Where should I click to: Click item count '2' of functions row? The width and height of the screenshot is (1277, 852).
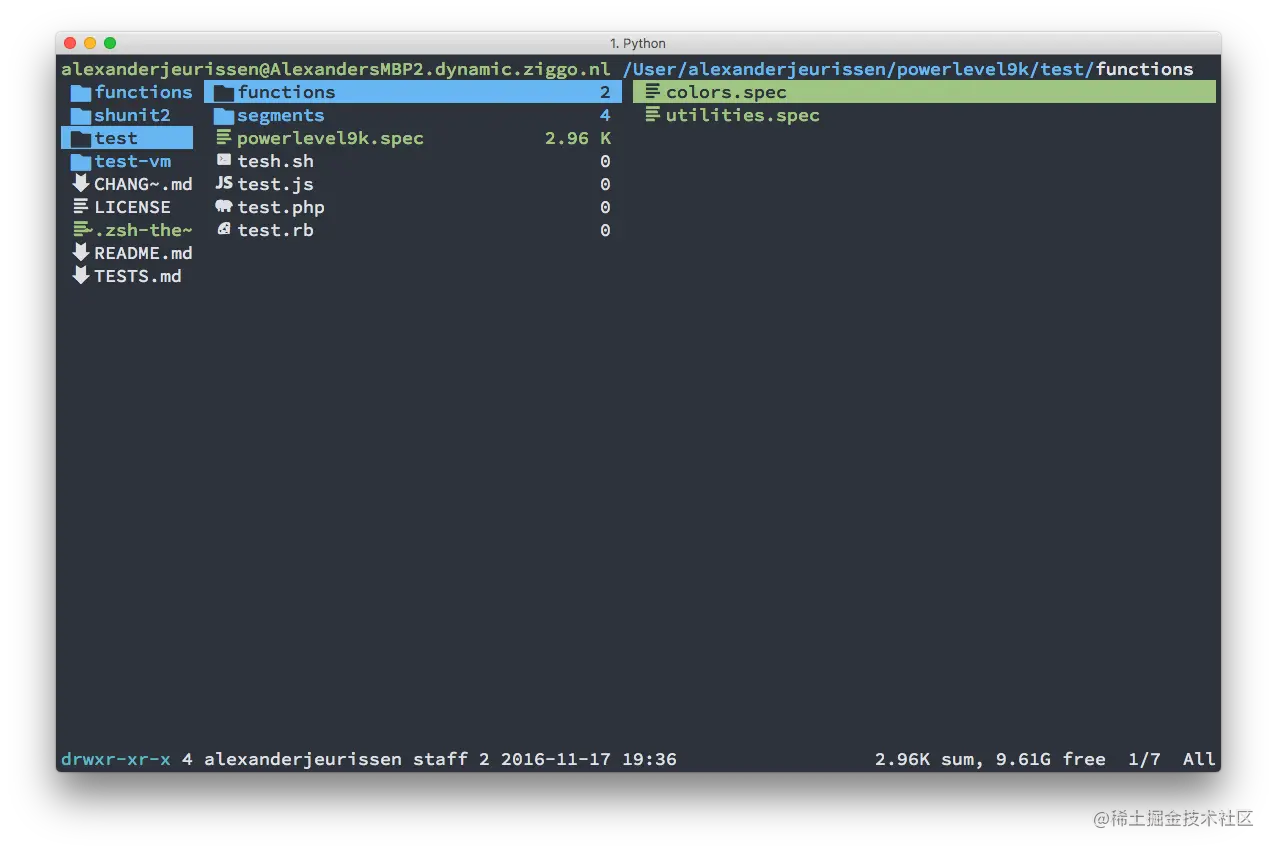pos(605,92)
